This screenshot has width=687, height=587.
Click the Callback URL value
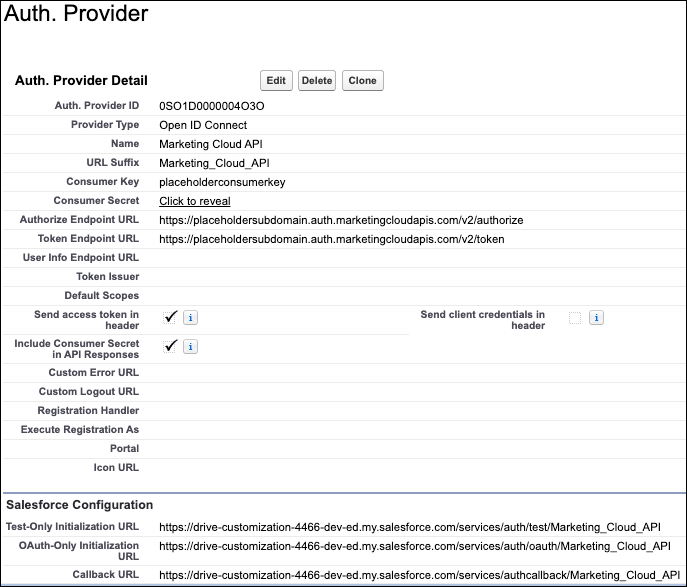coord(419,575)
